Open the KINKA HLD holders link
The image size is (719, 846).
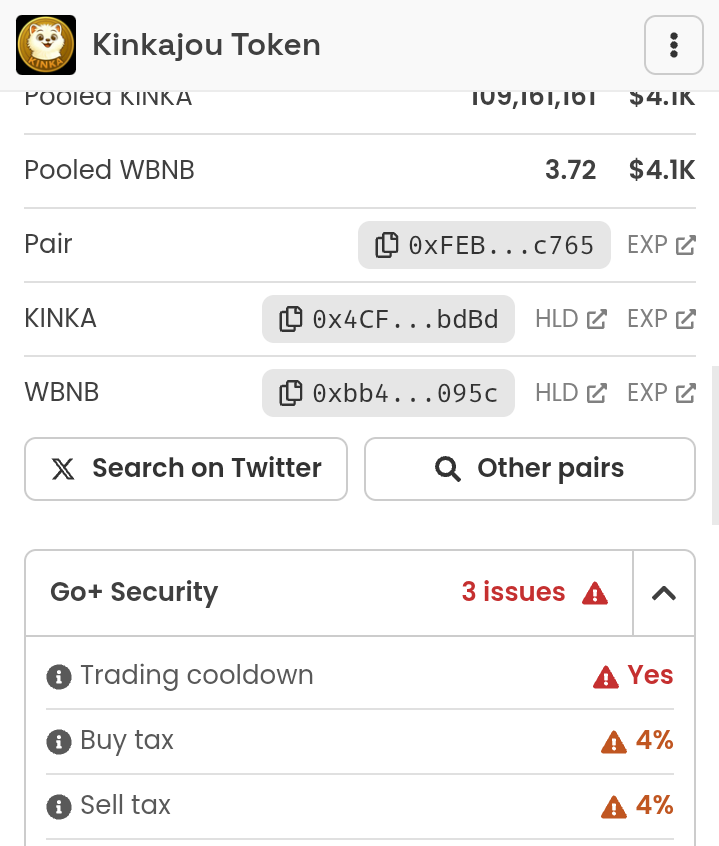[571, 319]
